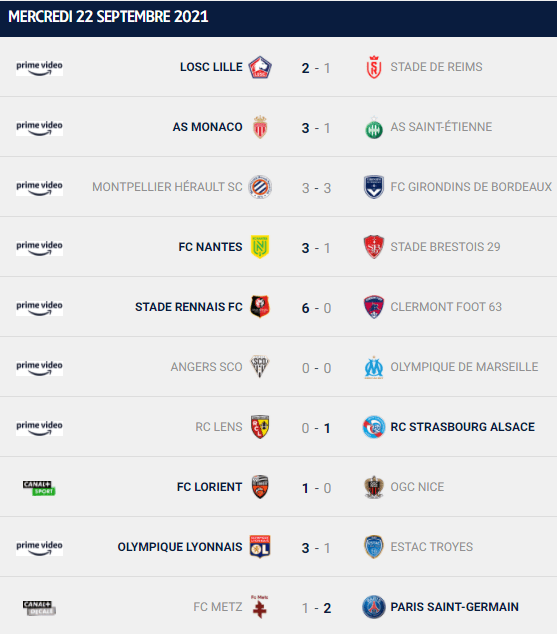View the 6 - 0 Rennais match score
The image size is (557, 634).
tap(316, 308)
